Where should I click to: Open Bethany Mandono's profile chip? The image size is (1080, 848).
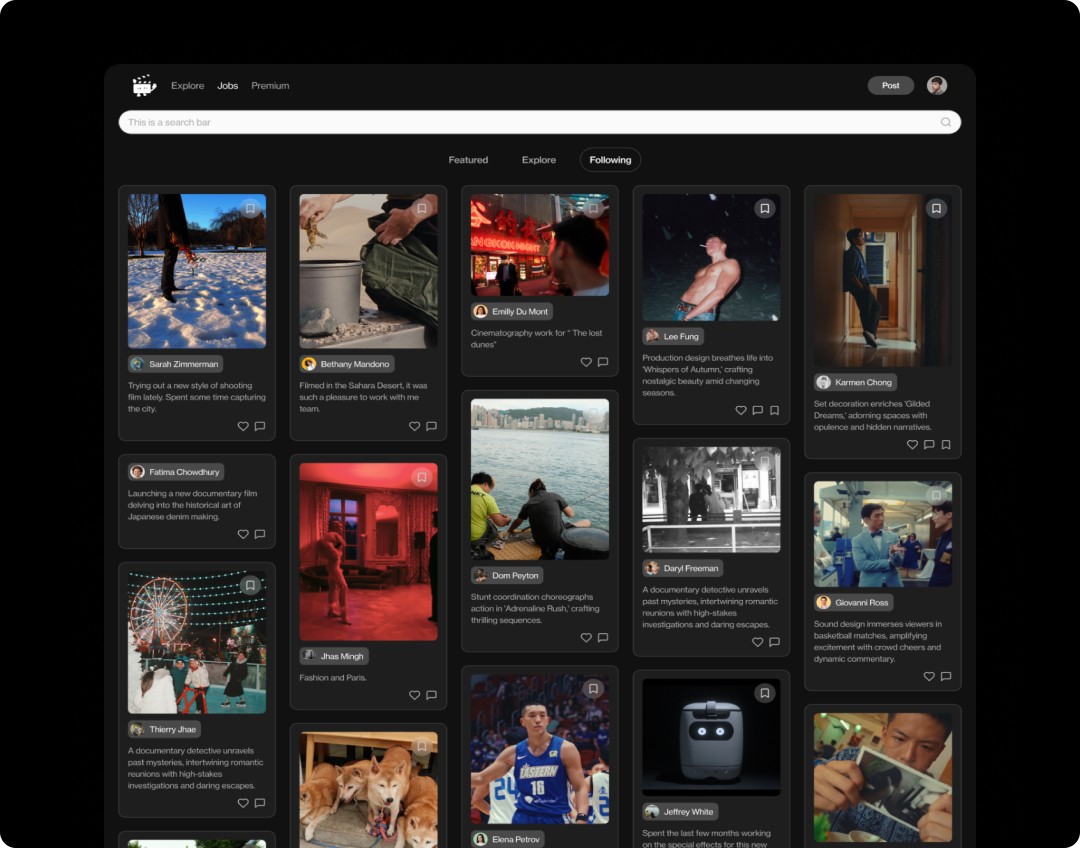[347, 364]
